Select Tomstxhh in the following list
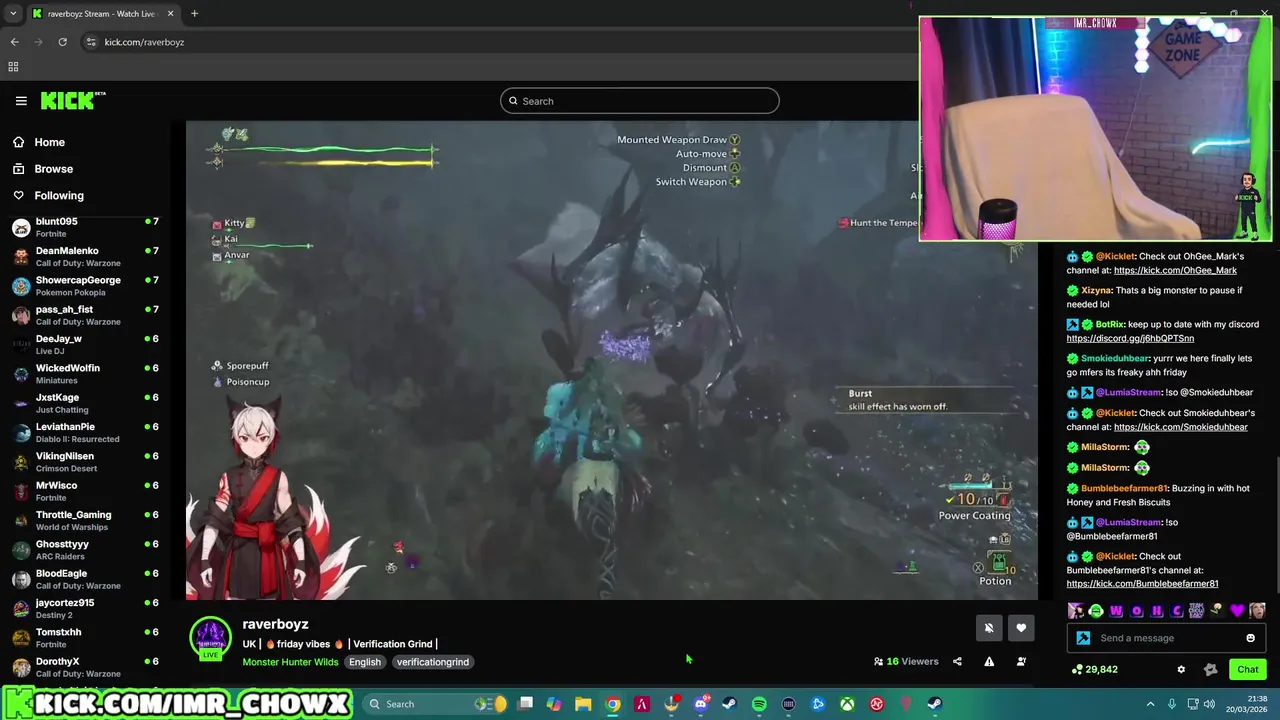The width and height of the screenshot is (1280, 720). pyautogui.click(x=85, y=637)
